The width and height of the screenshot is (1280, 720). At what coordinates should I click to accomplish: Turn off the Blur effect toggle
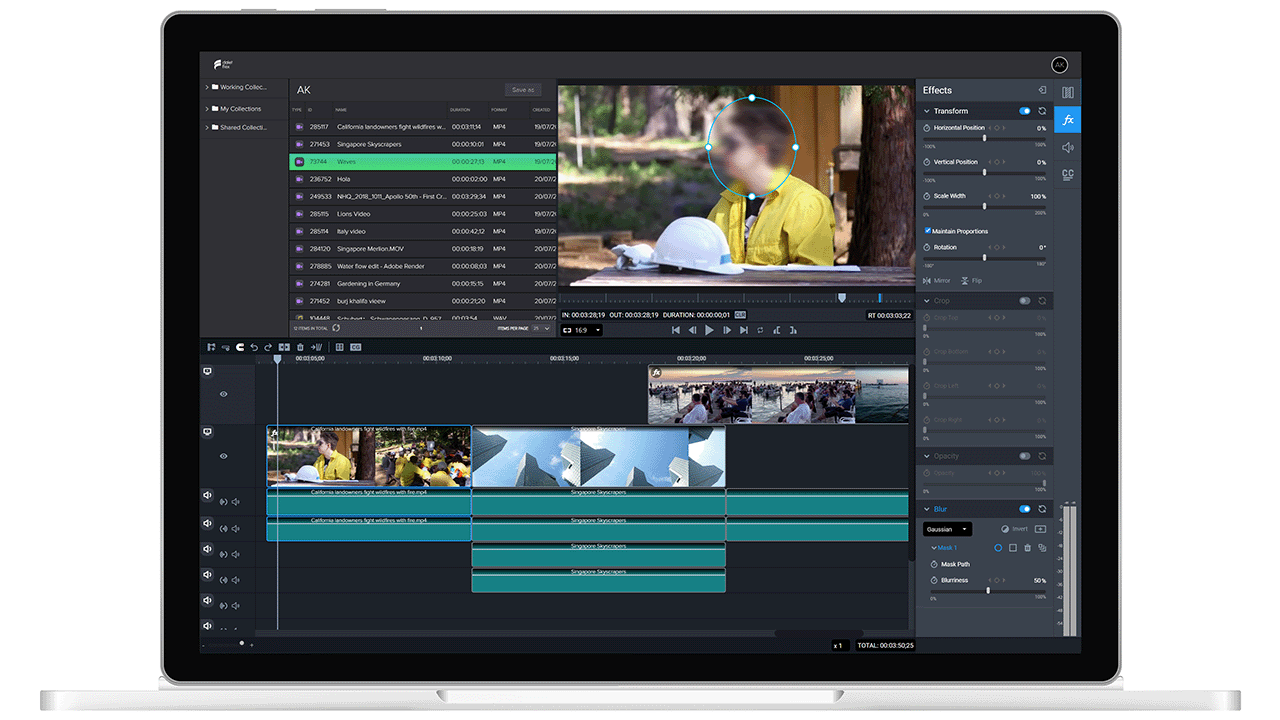click(x=1025, y=509)
